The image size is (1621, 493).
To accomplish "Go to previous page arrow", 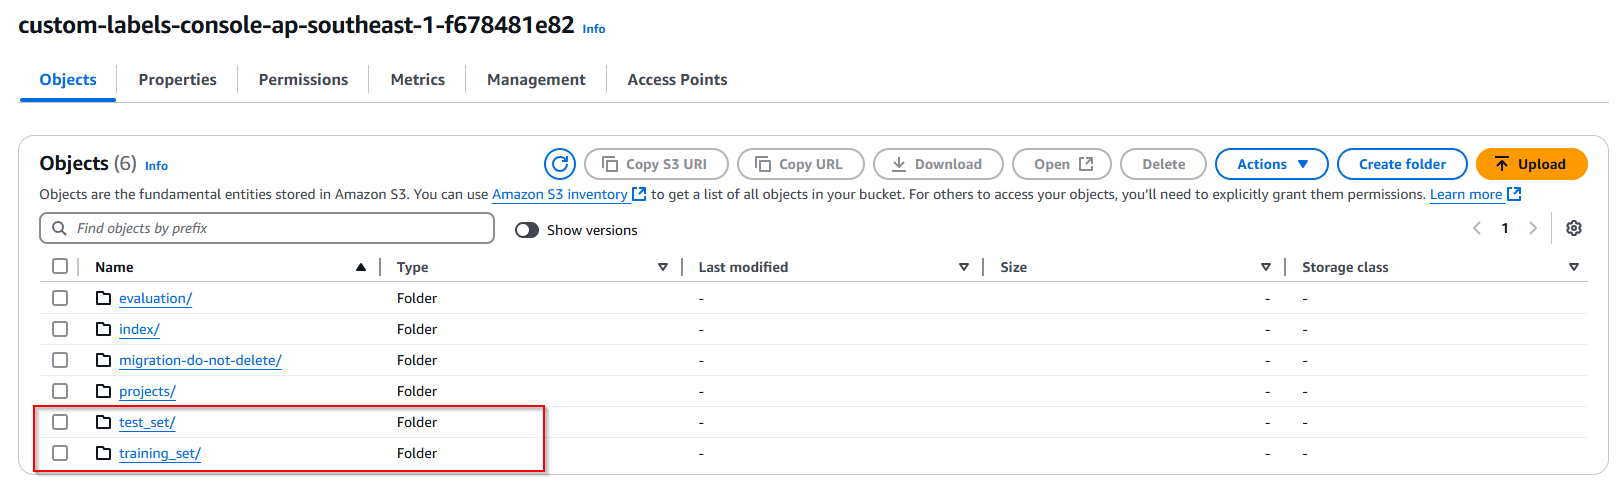I will click(x=1477, y=228).
